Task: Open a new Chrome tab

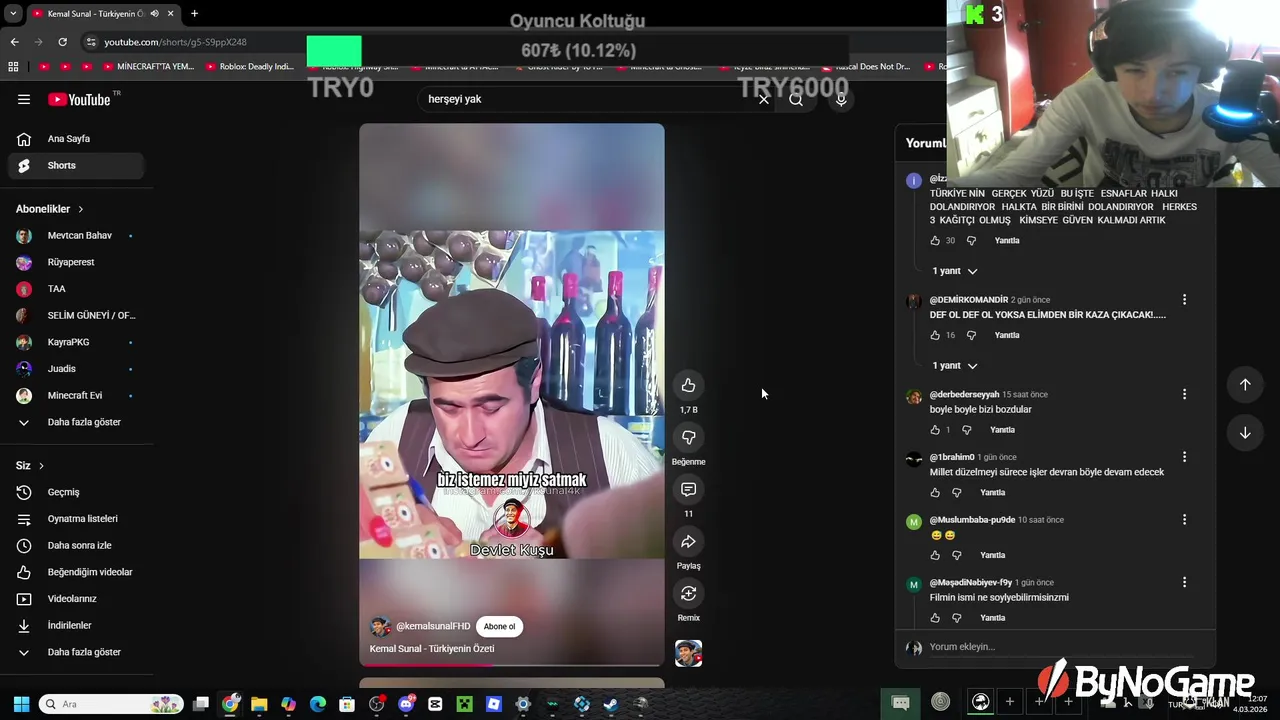Action: point(194,14)
